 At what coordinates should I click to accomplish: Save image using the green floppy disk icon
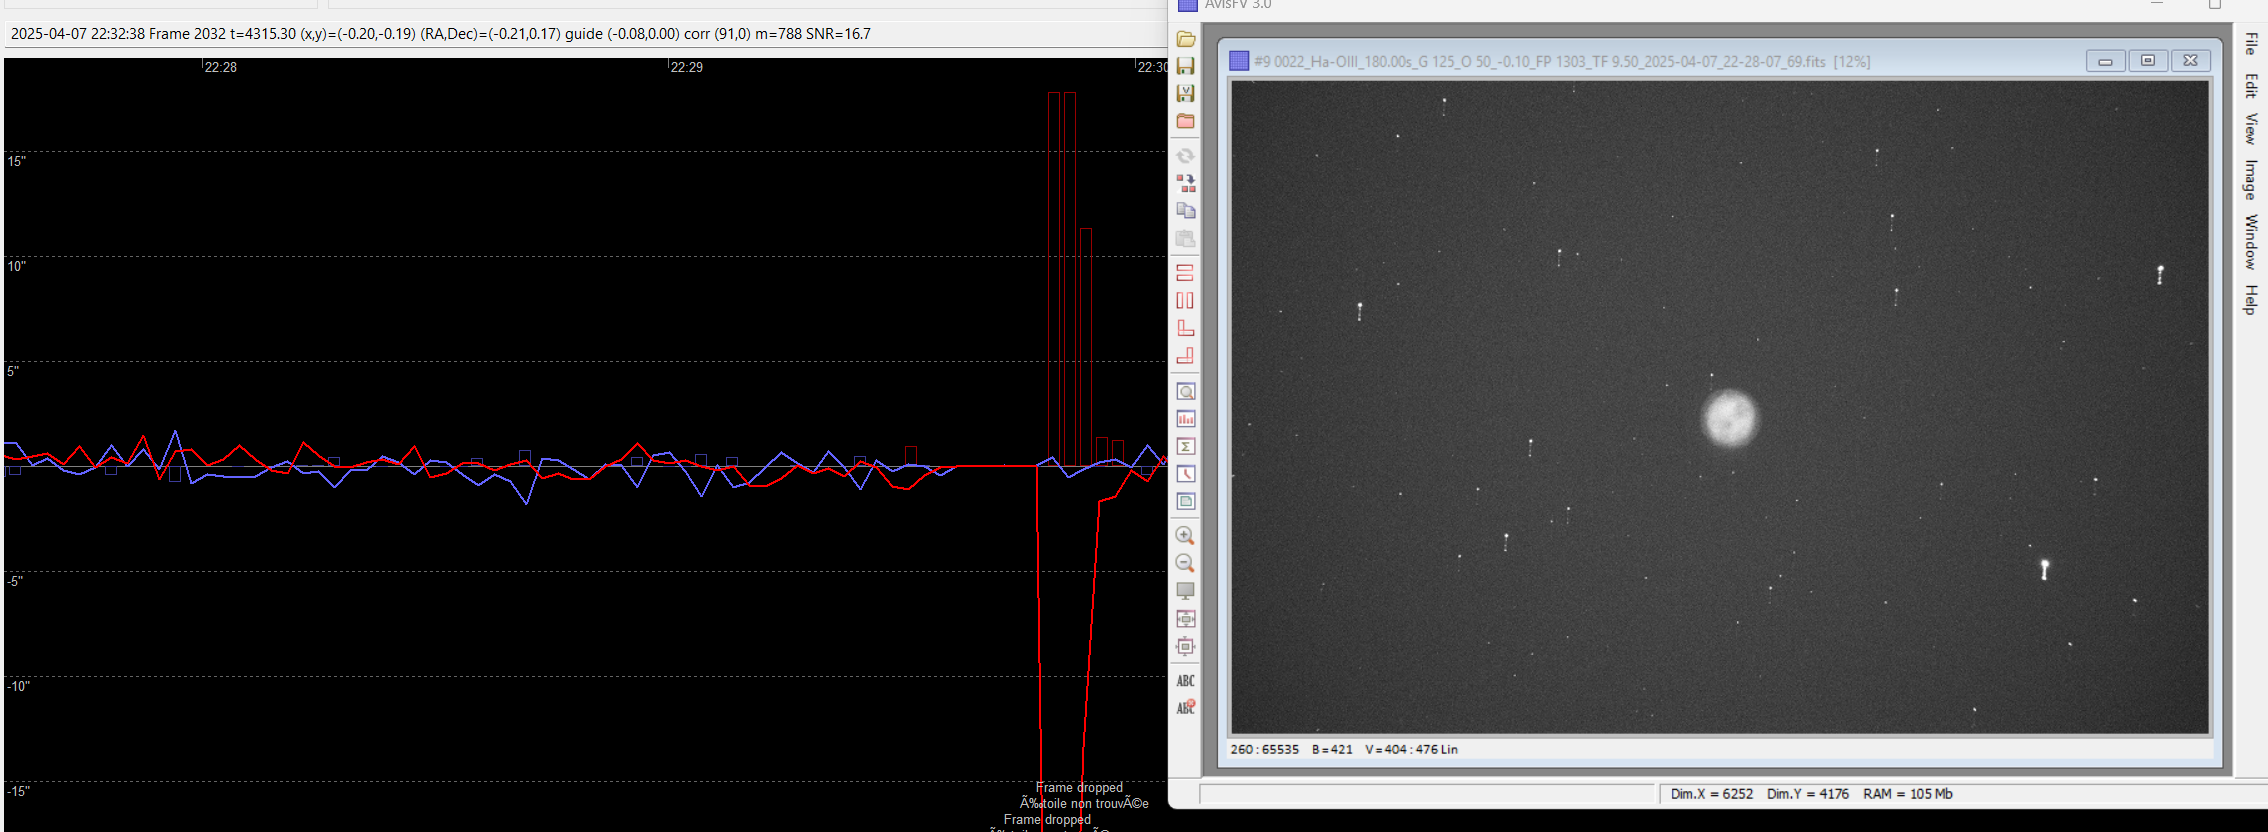click(1185, 66)
